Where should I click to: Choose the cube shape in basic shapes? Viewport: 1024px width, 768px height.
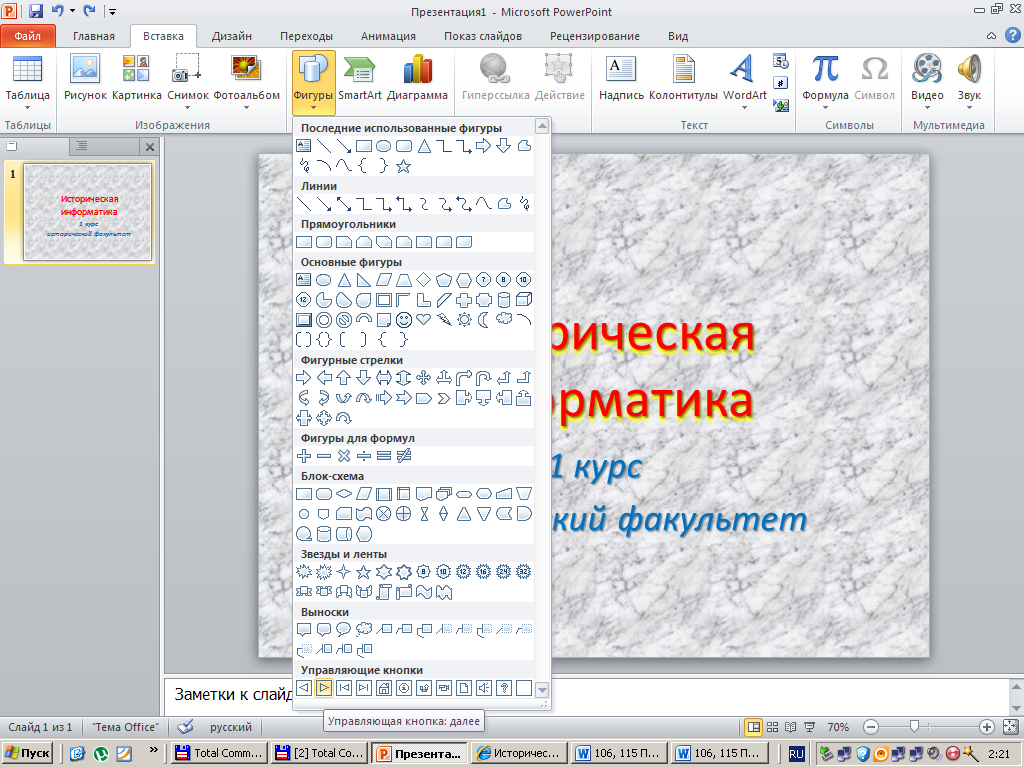[524, 300]
